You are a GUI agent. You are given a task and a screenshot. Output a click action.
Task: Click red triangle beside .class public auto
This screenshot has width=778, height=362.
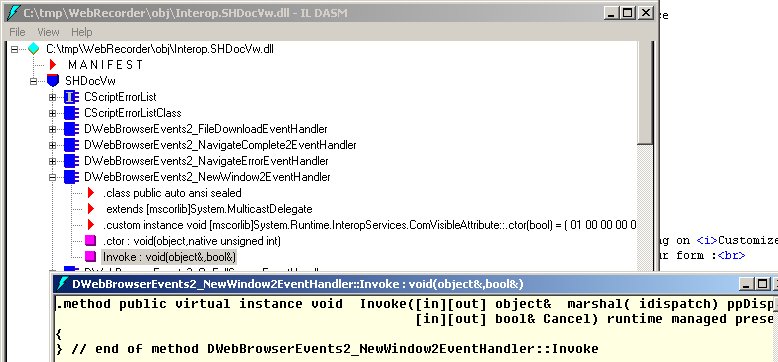(91, 193)
